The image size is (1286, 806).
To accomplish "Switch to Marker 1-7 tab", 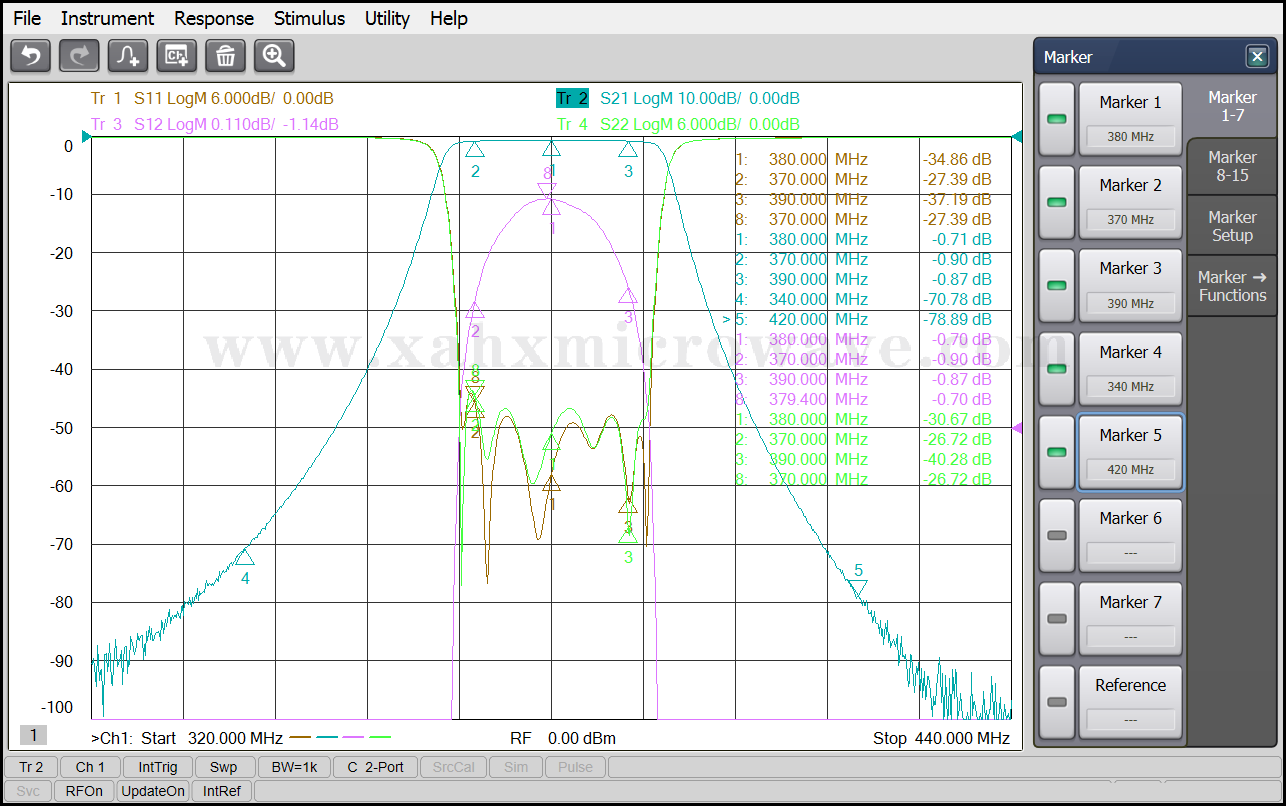I will point(1232,106).
